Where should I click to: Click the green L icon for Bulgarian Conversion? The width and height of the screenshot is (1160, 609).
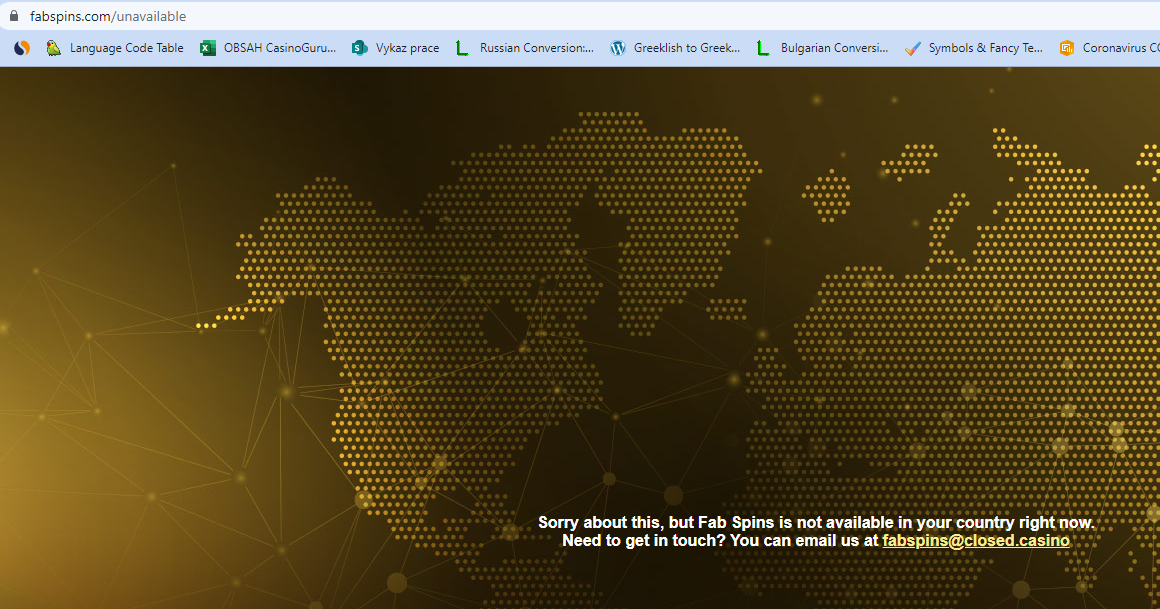(x=763, y=48)
